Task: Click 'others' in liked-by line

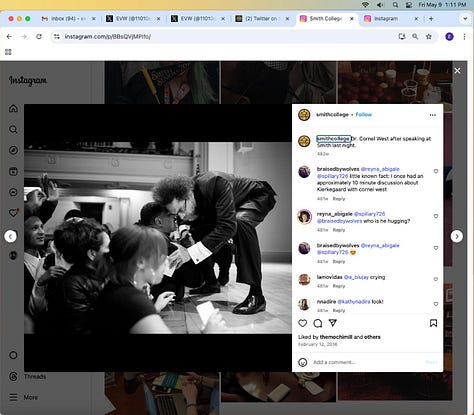Action: pyautogui.click(x=372, y=337)
